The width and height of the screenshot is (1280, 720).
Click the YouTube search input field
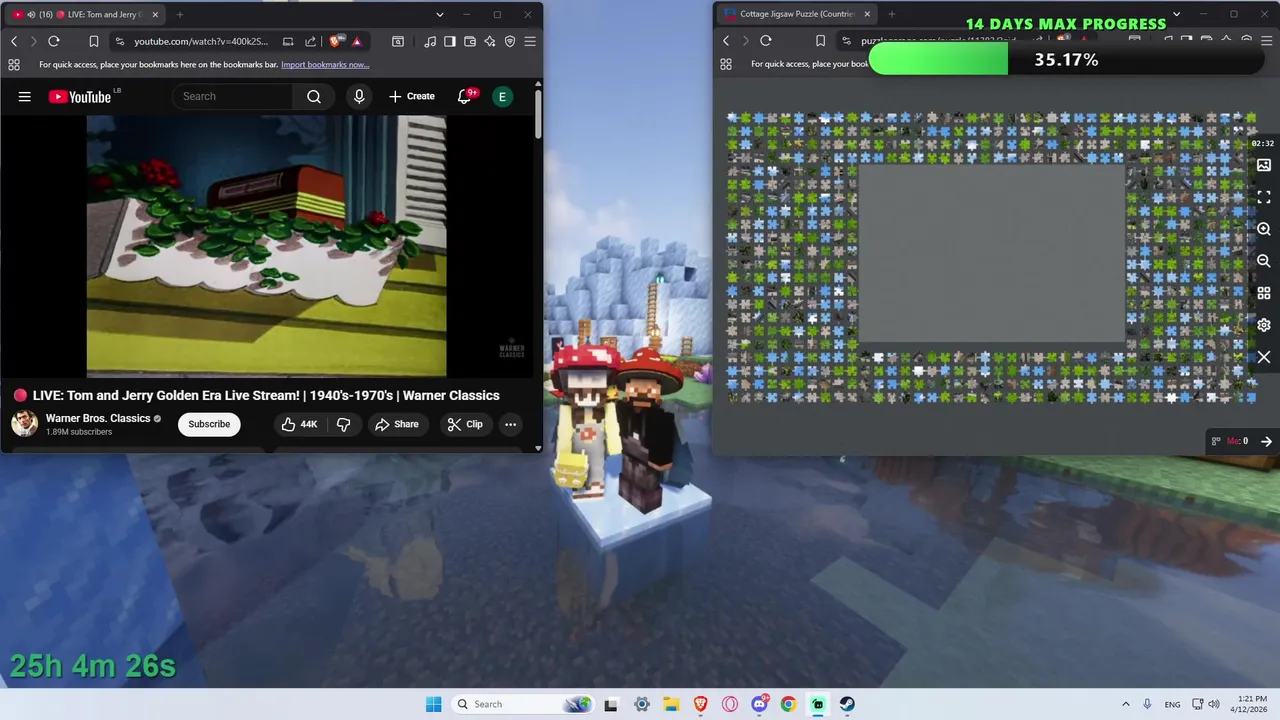pyautogui.click(x=233, y=97)
